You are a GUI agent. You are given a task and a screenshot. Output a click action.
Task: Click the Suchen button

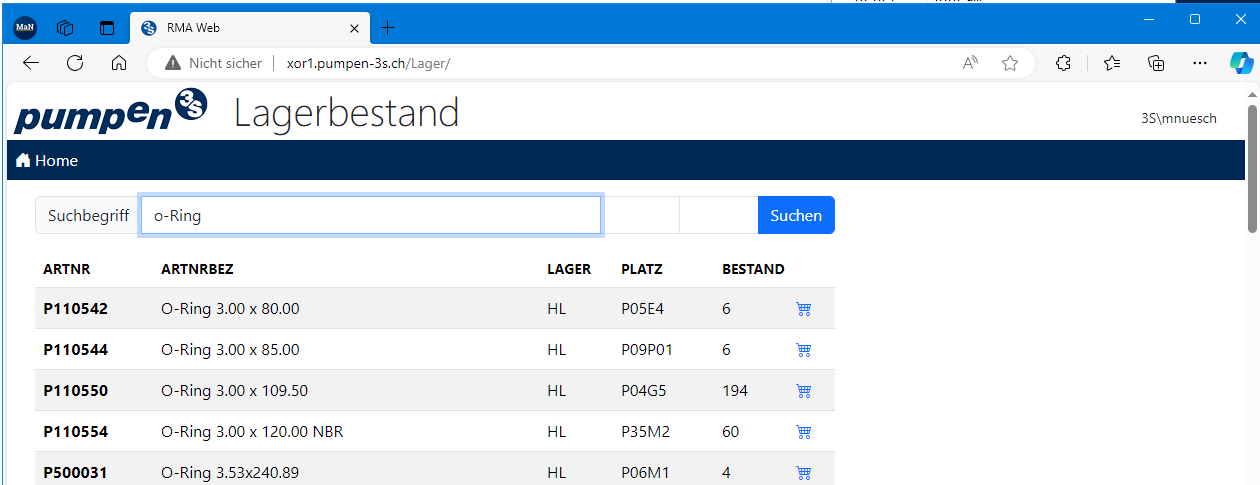[x=796, y=215]
